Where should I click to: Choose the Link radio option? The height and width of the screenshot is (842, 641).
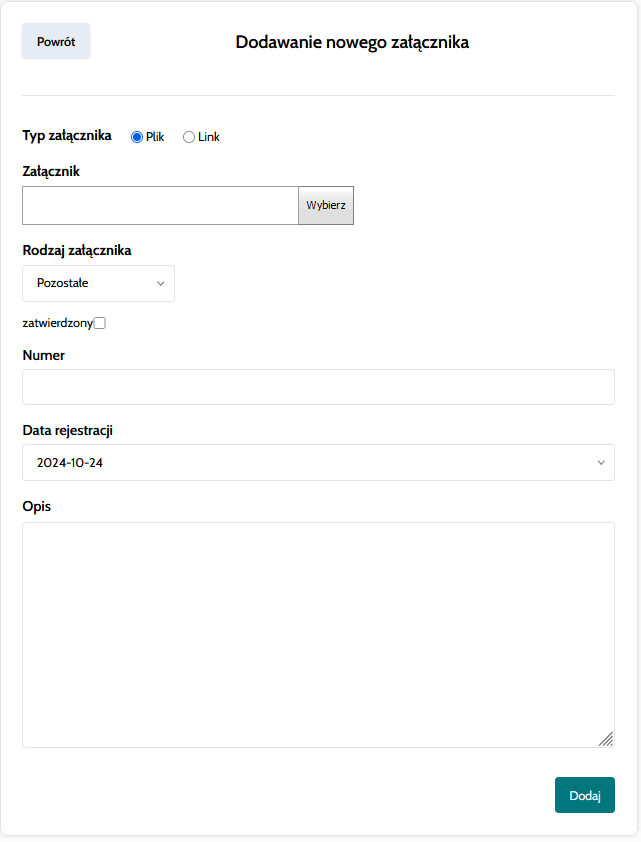point(189,137)
